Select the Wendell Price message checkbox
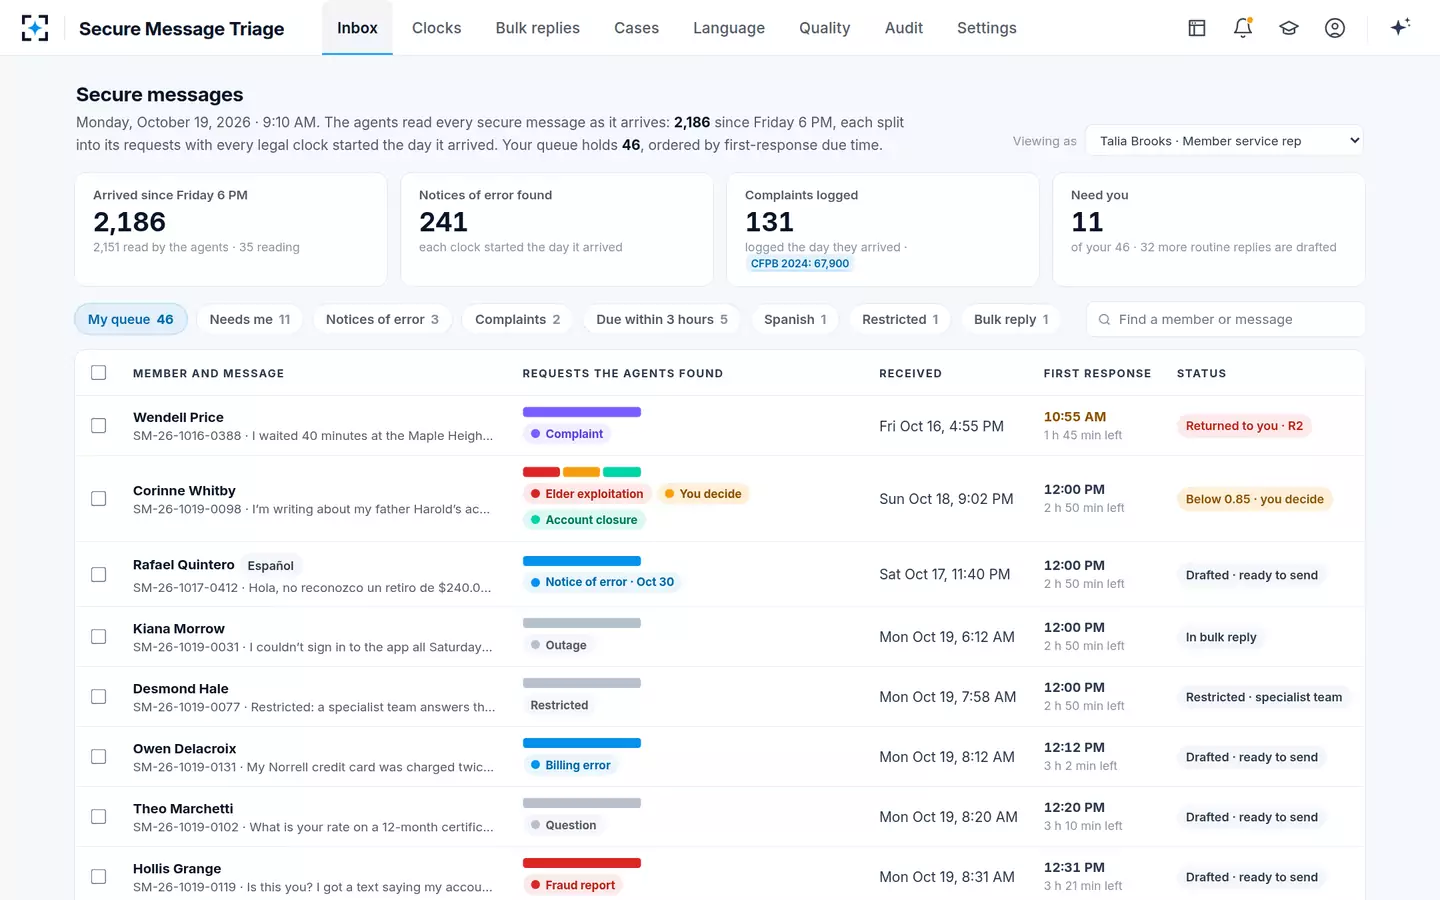Image resolution: width=1440 pixels, height=900 pixels. [99, 426]
